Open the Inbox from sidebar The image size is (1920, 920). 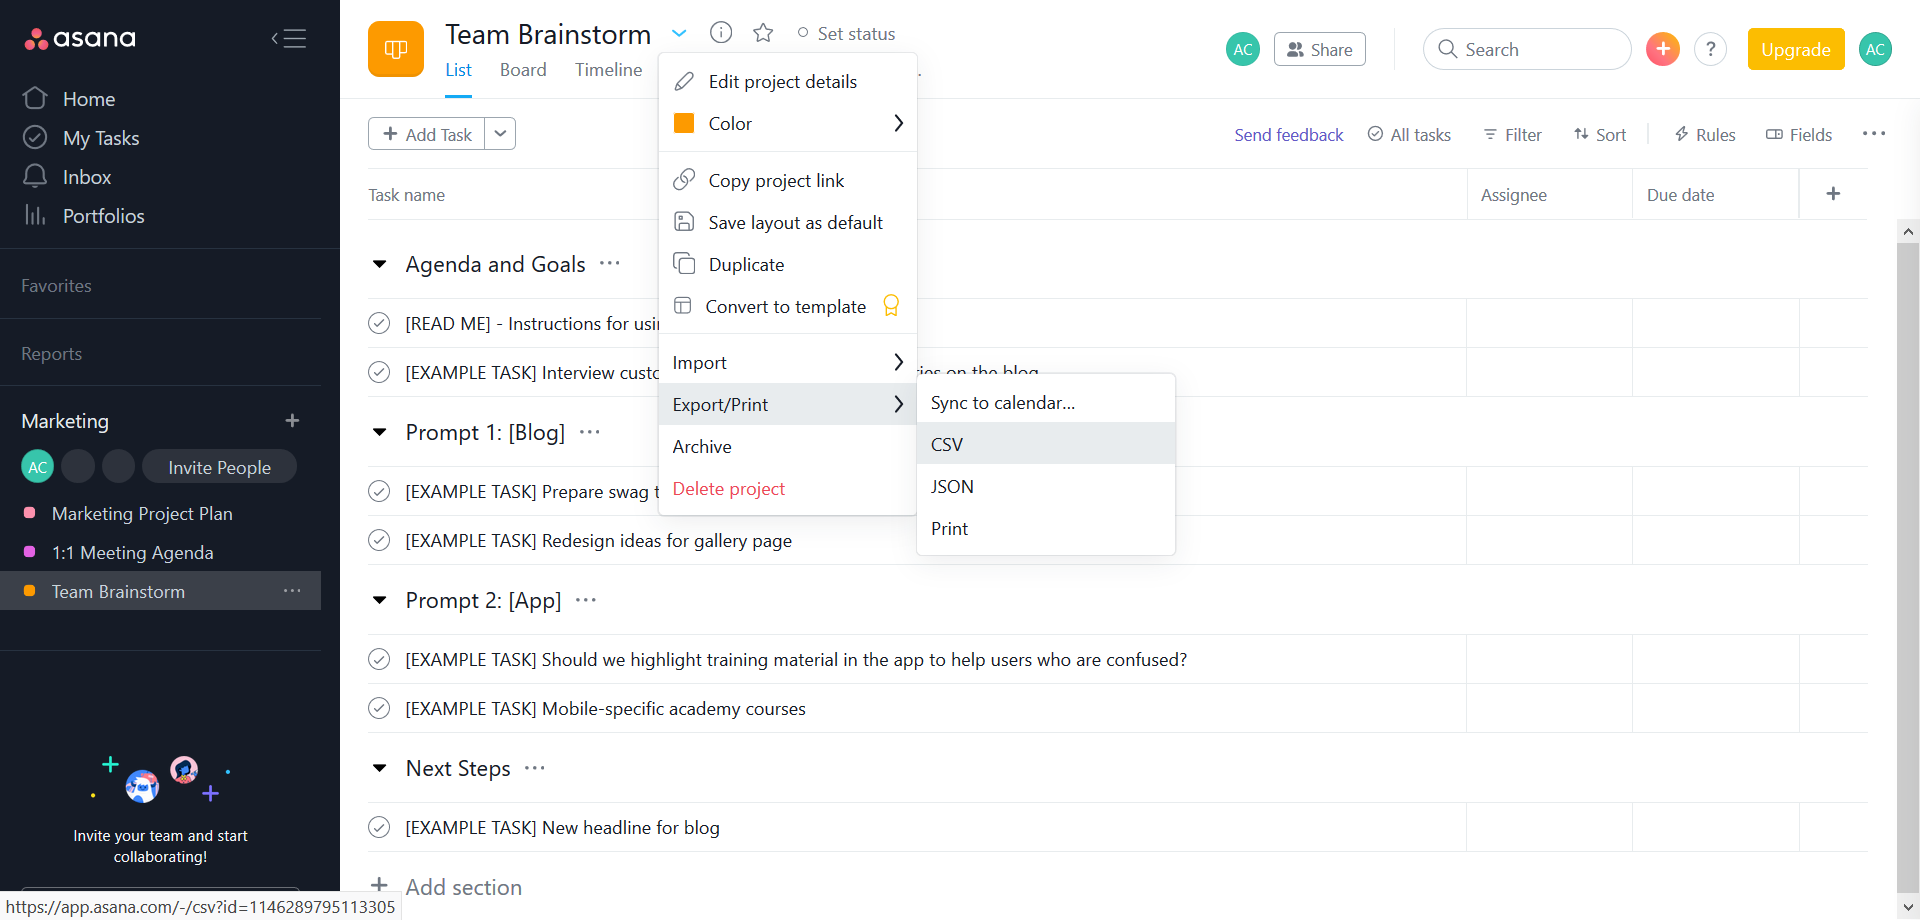tap(87, 177)
